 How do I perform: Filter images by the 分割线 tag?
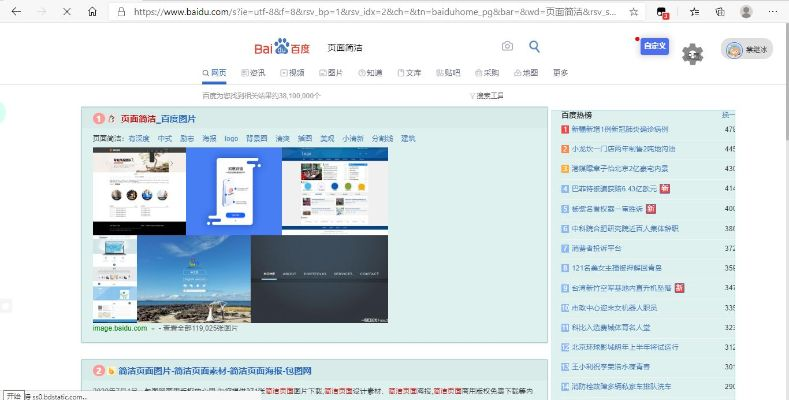point(382,138)
